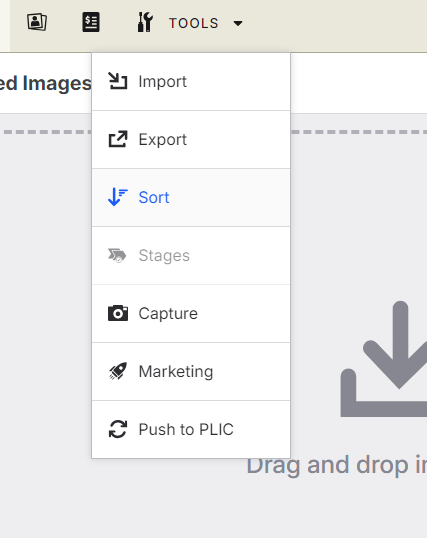The height and width of the screenshot is (538, 427).
Task: Click the Push to PLIC sync icon
Action: pyautogui.click(x=118, y=429)
